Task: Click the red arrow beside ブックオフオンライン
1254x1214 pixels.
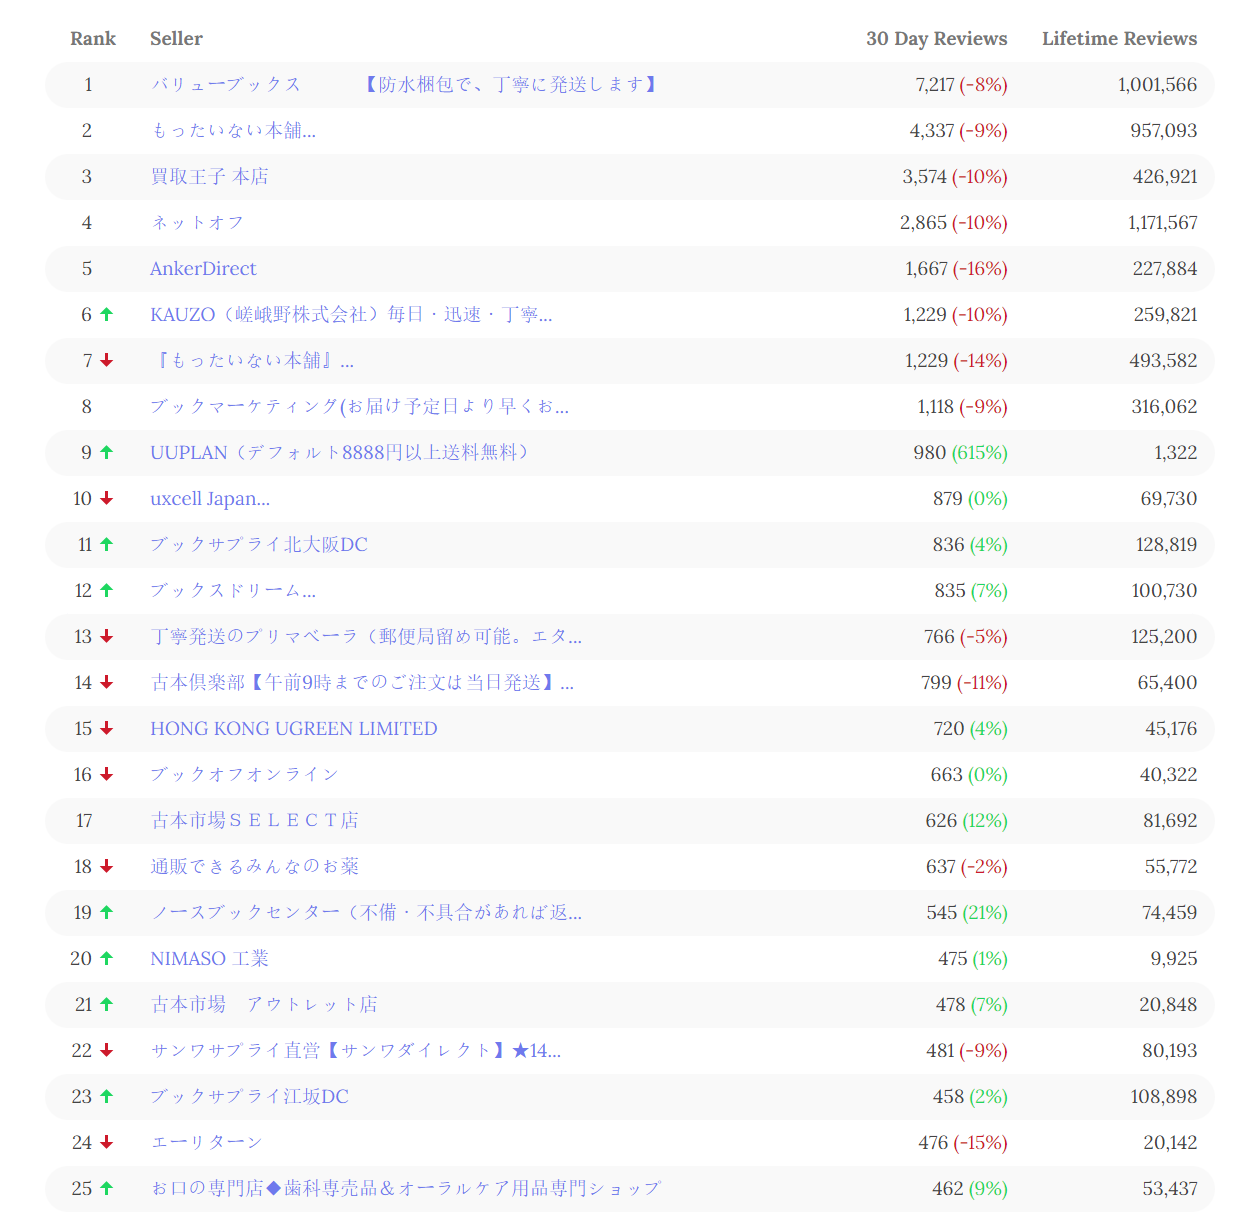Action: (x=107, y=775)
